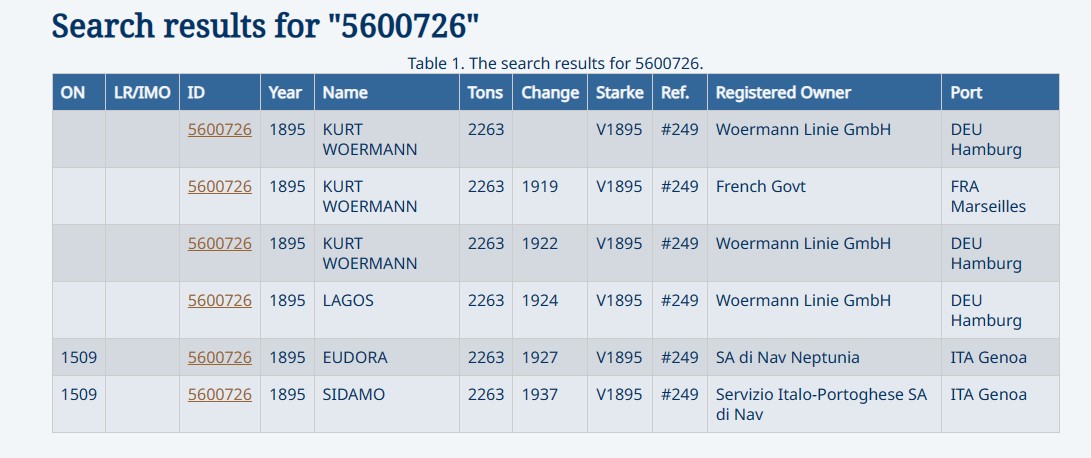This screenshot has width=1091, height=458.
Task: Select the Change column header
Action: 550,92
